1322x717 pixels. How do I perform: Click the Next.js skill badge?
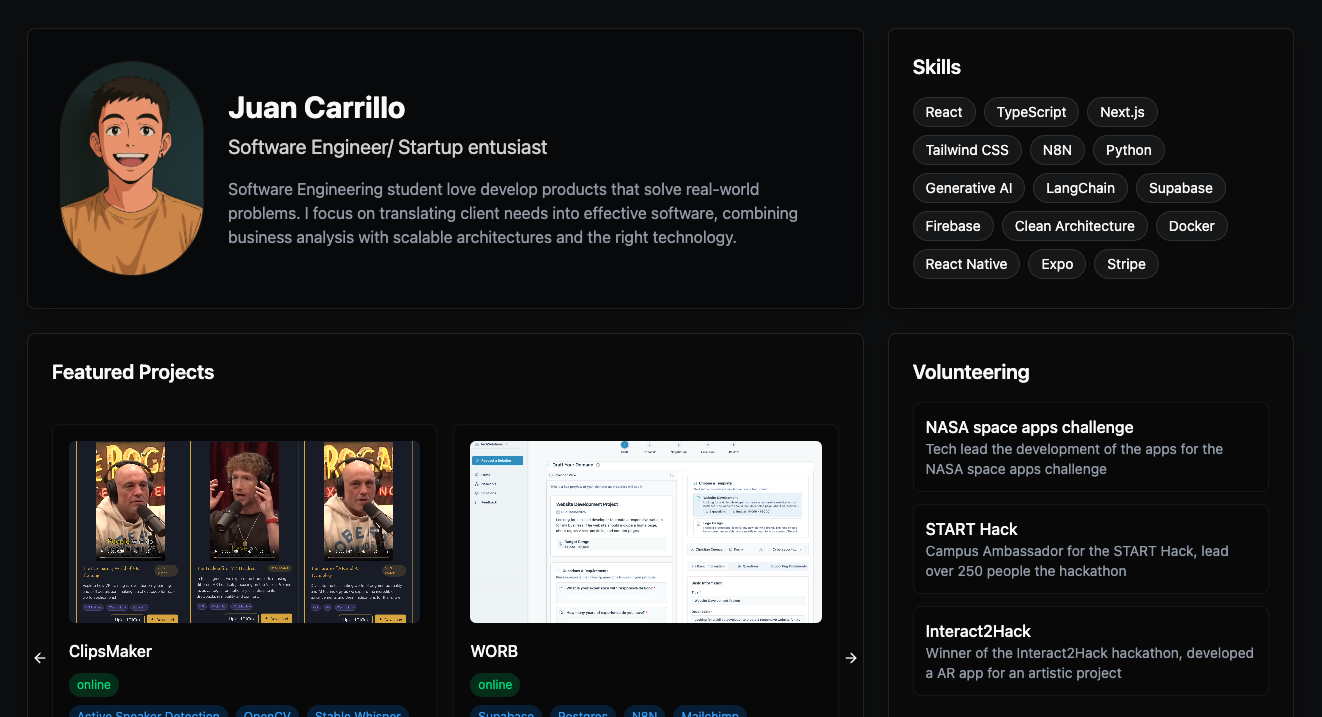click(1122, 112)
